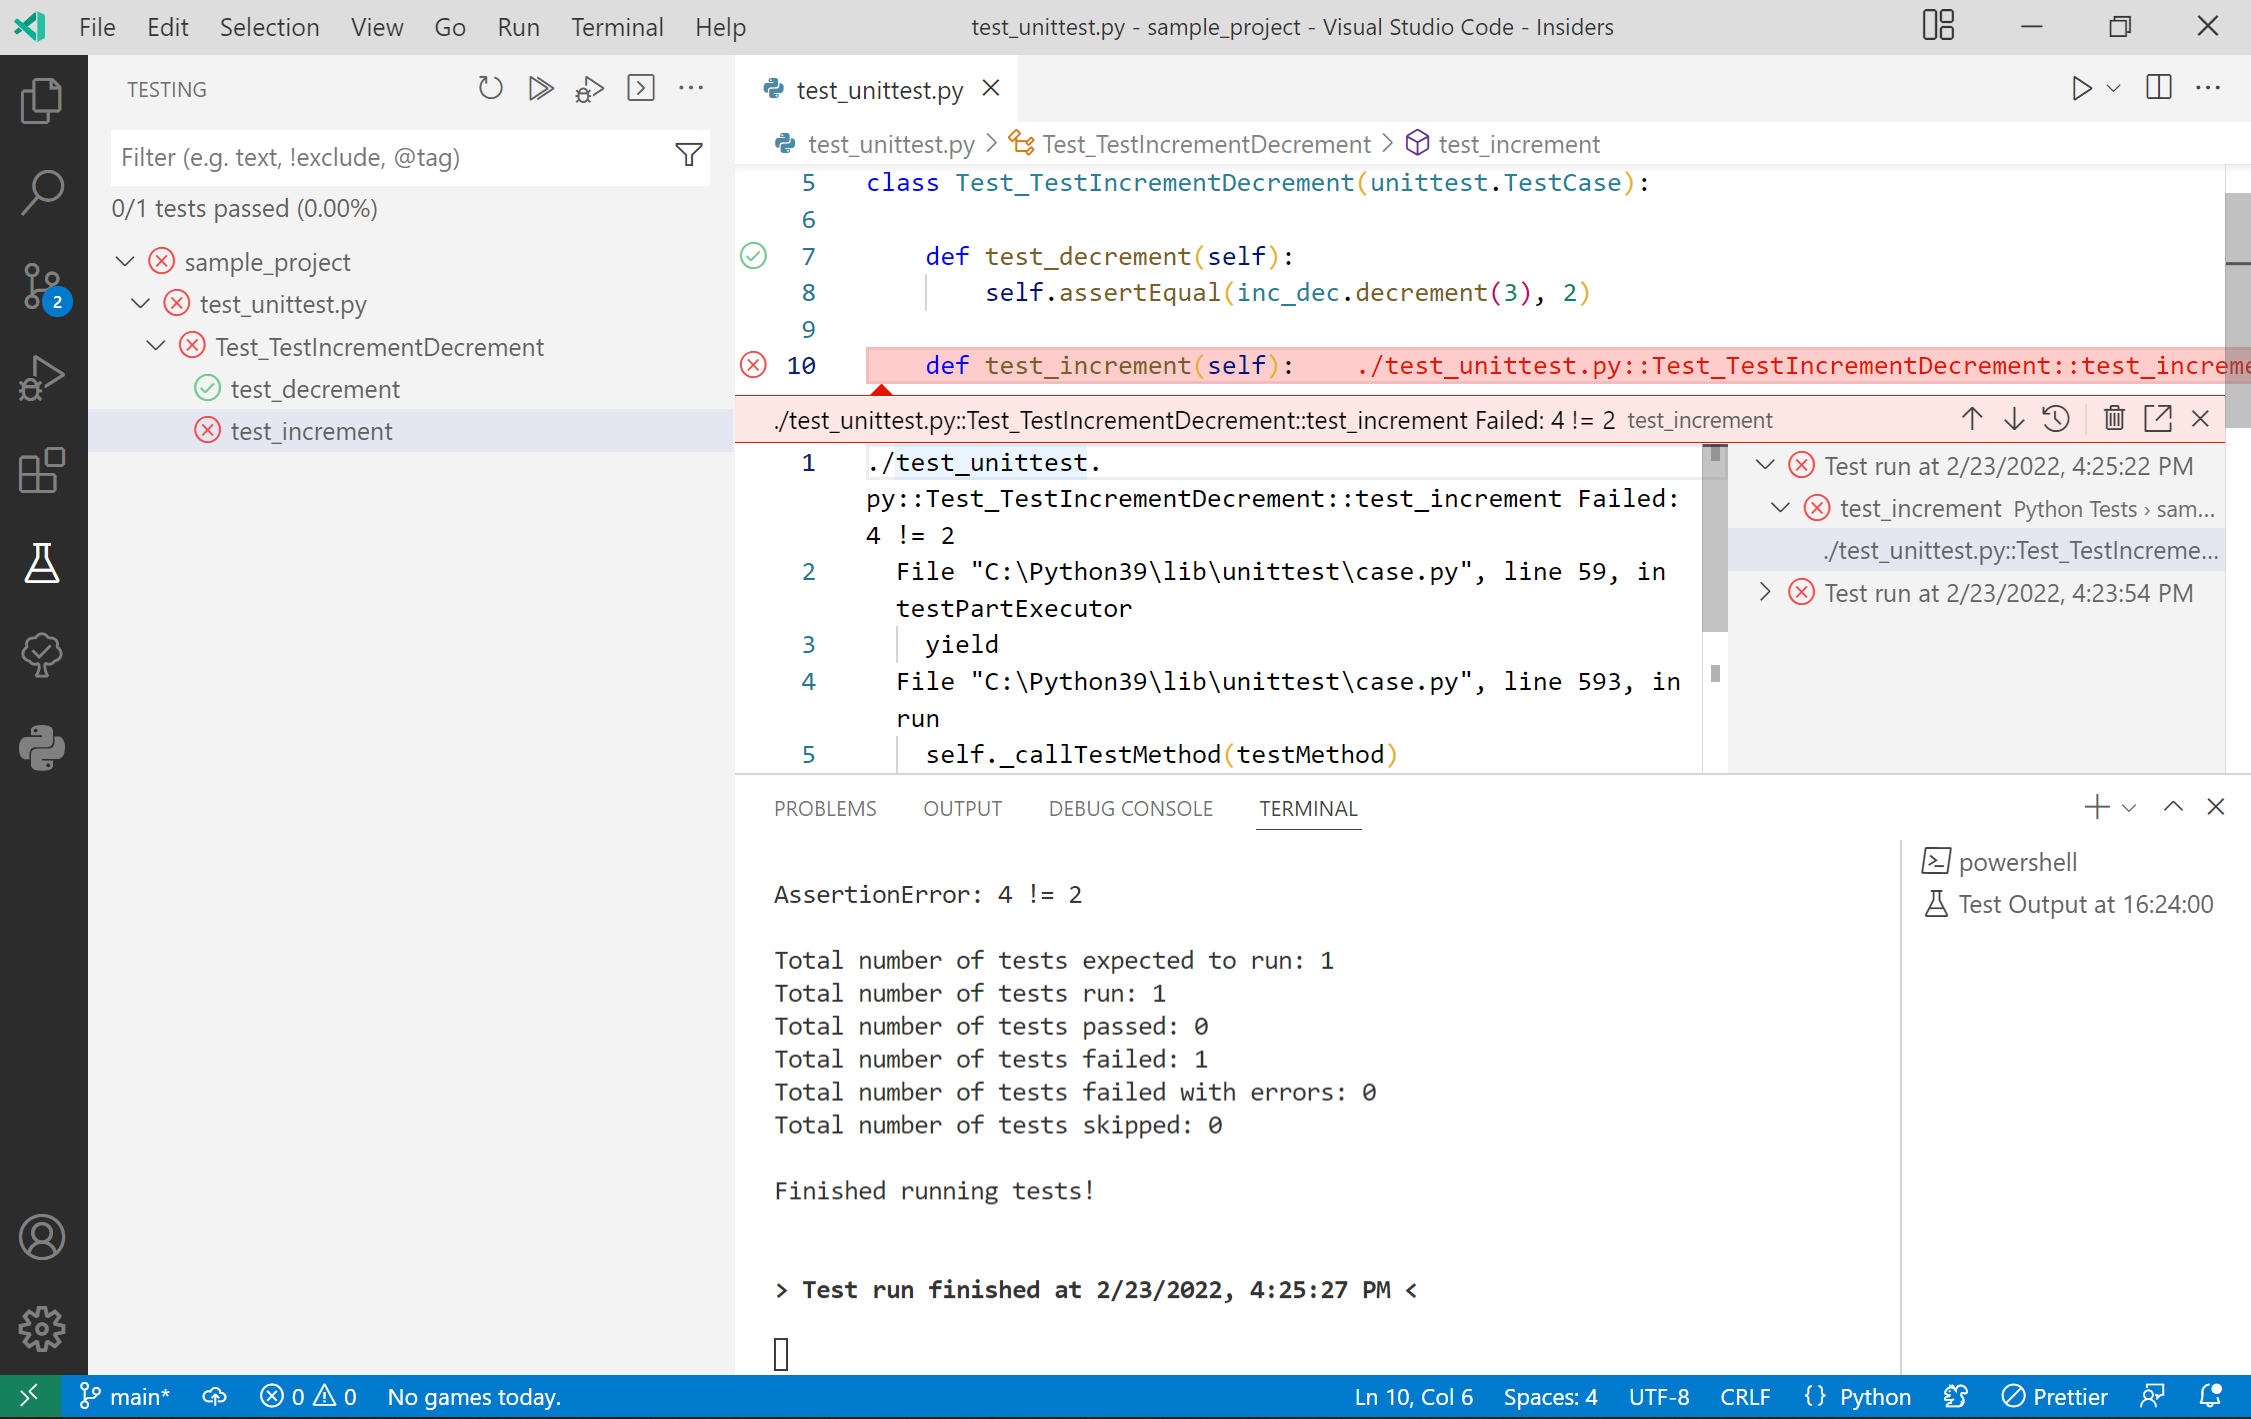
Task: Click failed gutter icon on line 10
Action: [753, 365]
